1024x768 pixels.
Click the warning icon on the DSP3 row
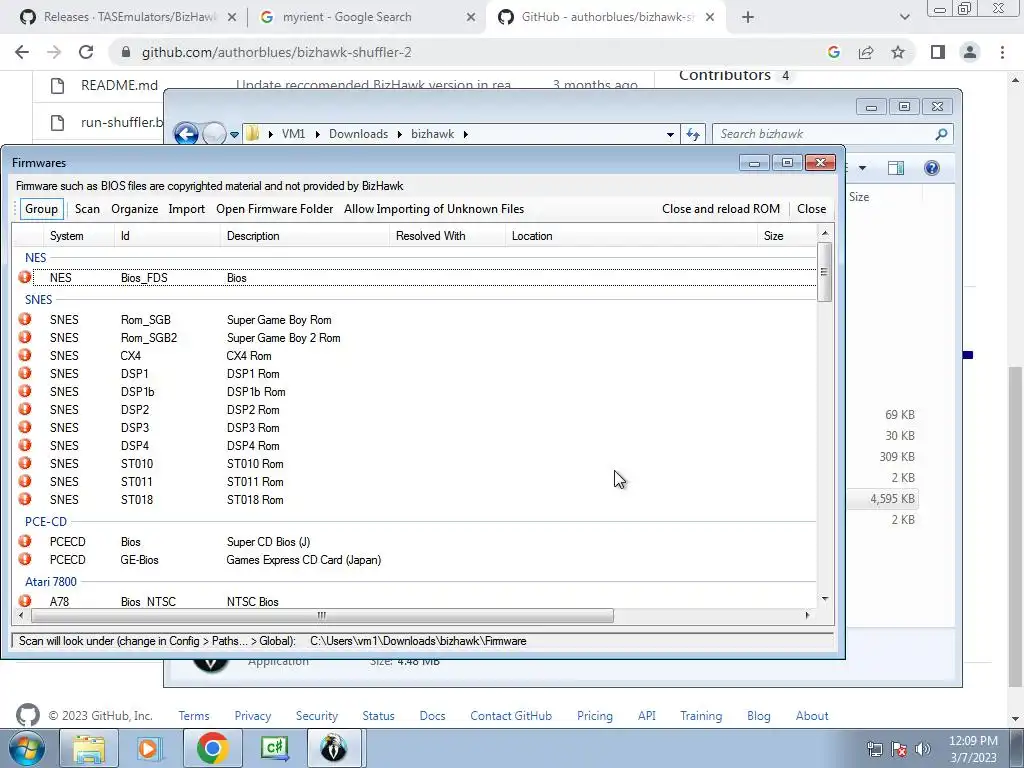(x=25, y=427)
